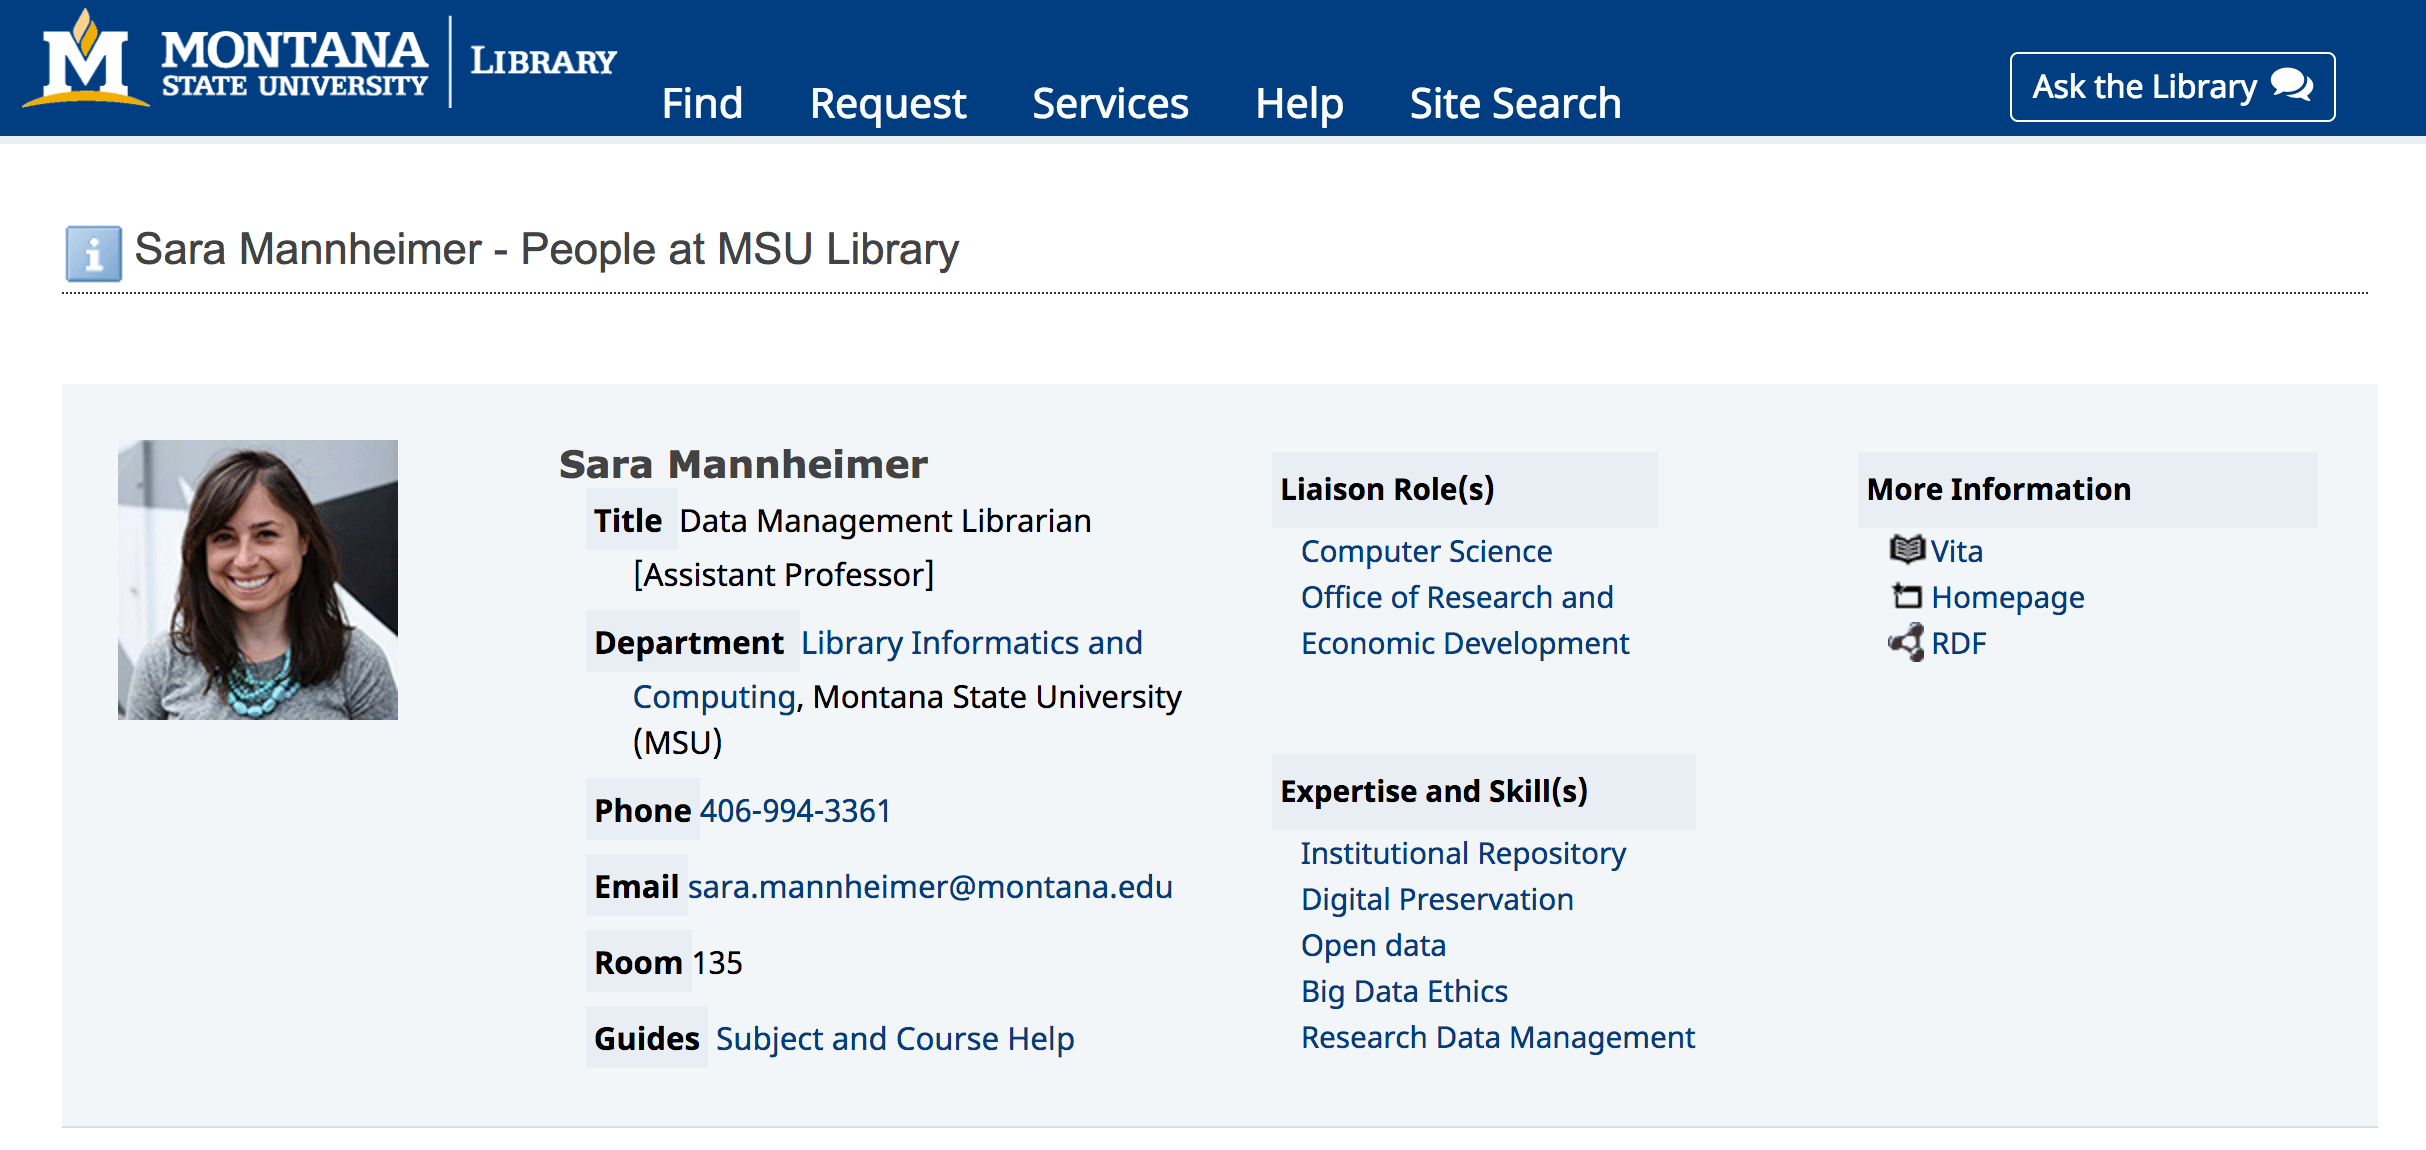This screenshot has height=1150, width=2426.
Task: Email sara.mannheimer@montana.edu
Action: click(x=929, y=887)
